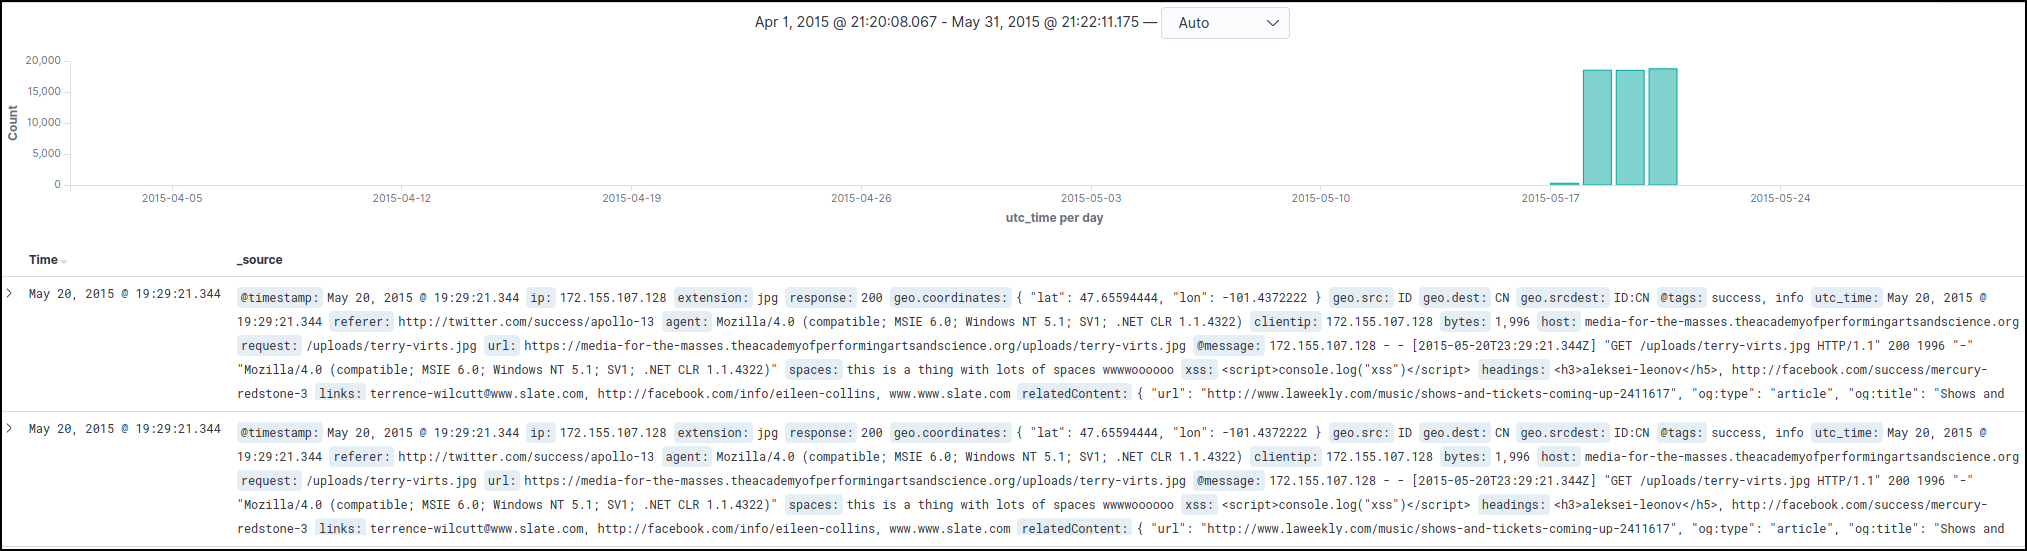The image size is (2027, 551).
Task: Click the 2015-05-24 axis label
Action: click(1780, 198)
